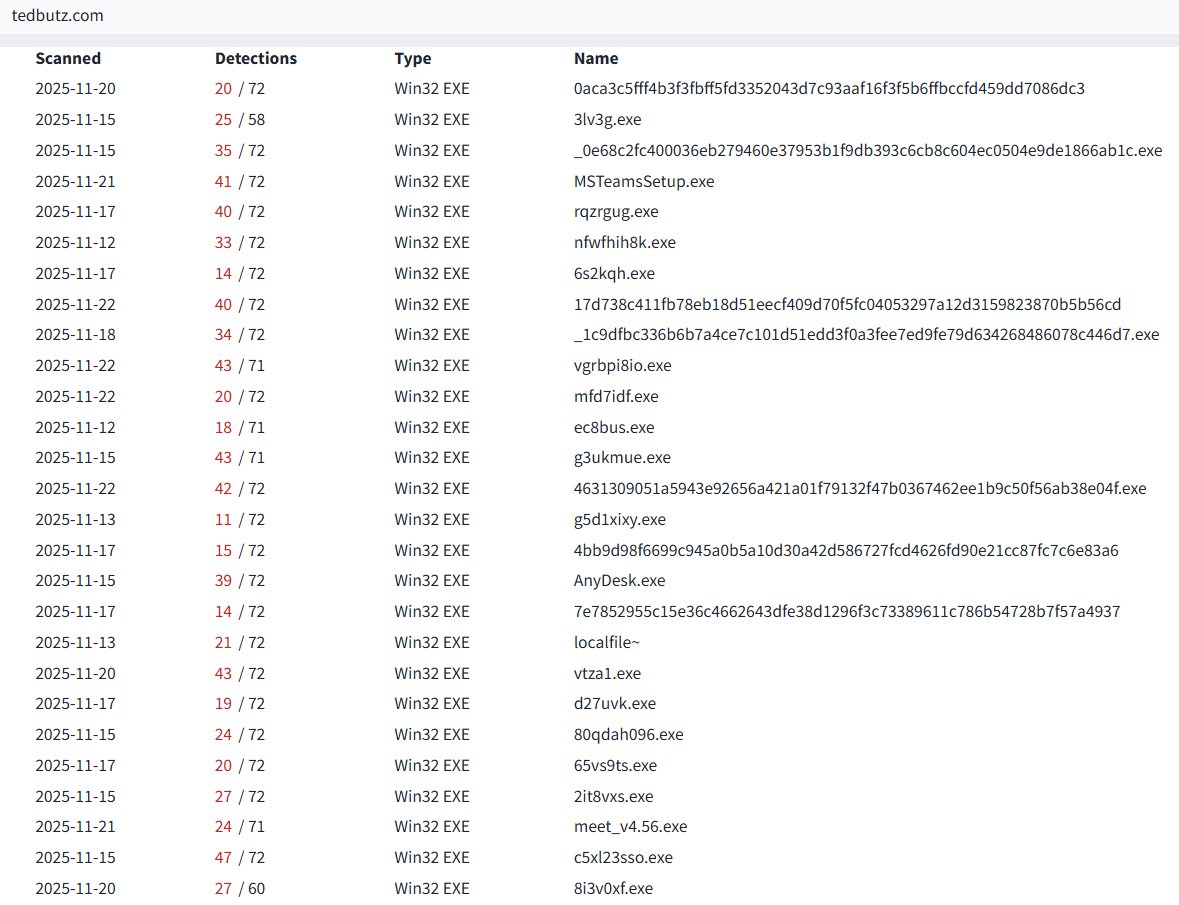Open the MSTeamsSetup.exe scan details
Viewport: 1179px width, 905px height.
(x=644, y=181)
